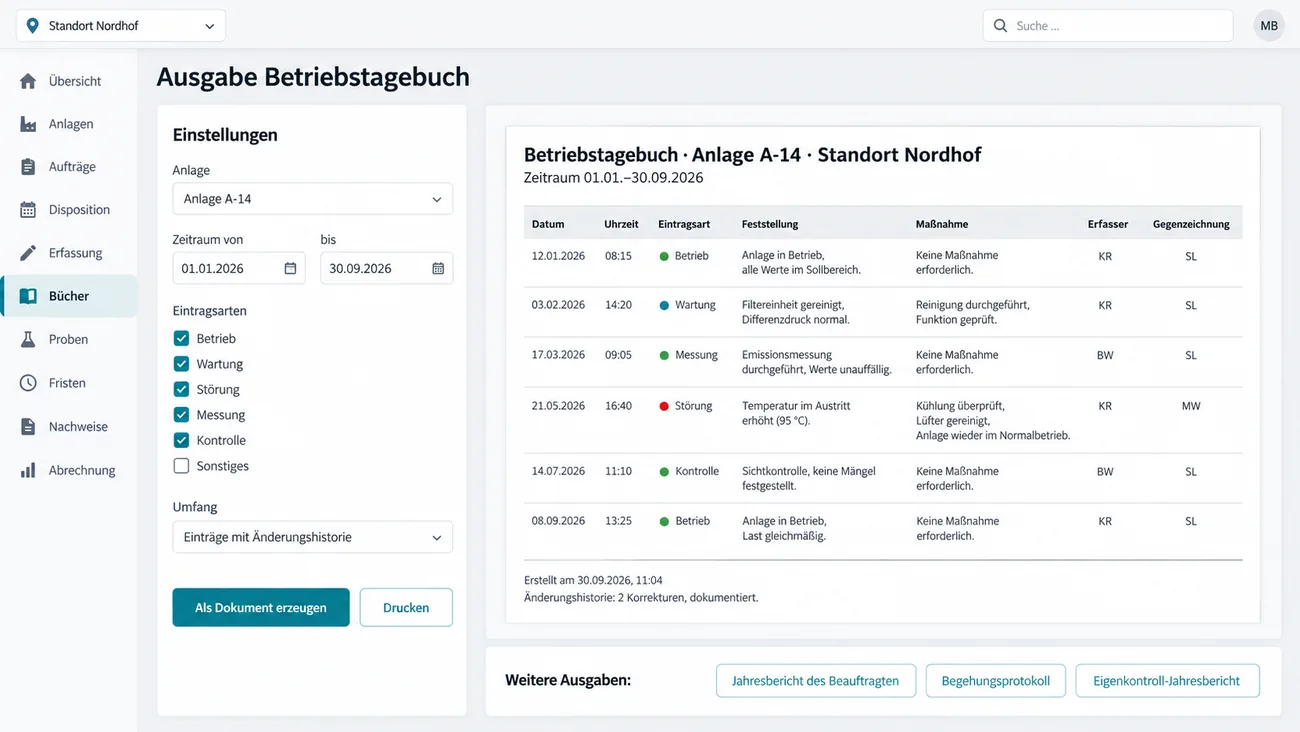
Task: Click the home icon beside Übersicht
Action: point(28,81)
